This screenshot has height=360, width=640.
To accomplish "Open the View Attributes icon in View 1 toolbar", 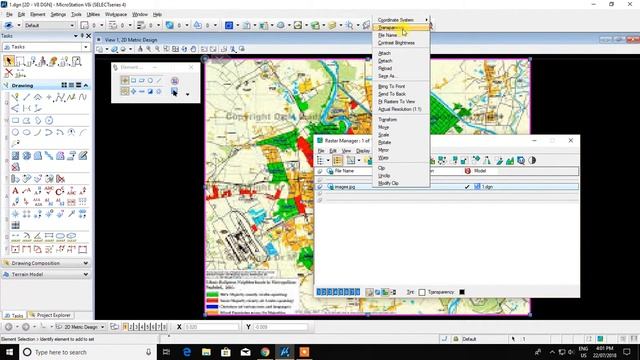I will (x=100, y=49).
